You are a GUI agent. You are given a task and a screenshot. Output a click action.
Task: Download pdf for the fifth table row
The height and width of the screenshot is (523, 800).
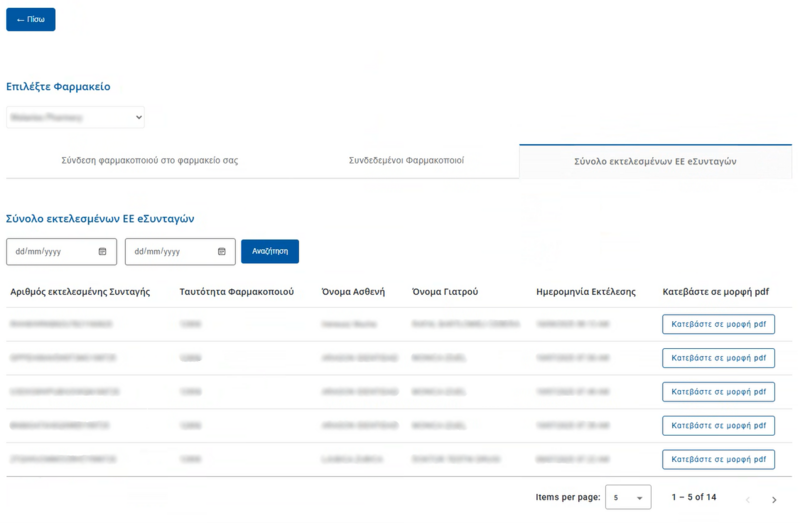click(718, 459)
